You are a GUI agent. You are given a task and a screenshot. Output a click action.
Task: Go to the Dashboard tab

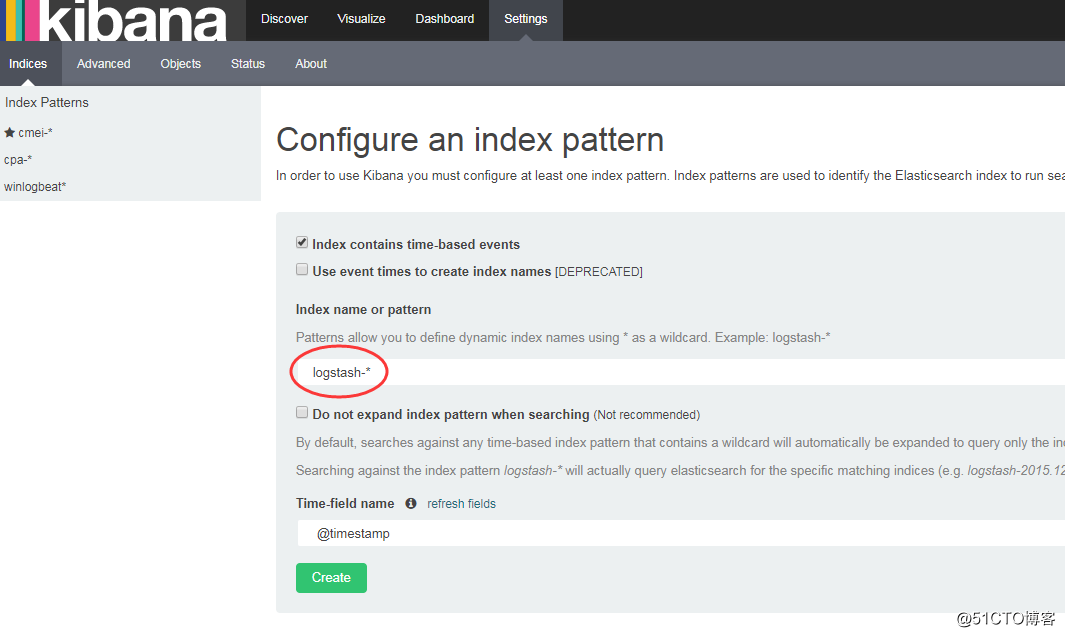(x=445, y=19)
